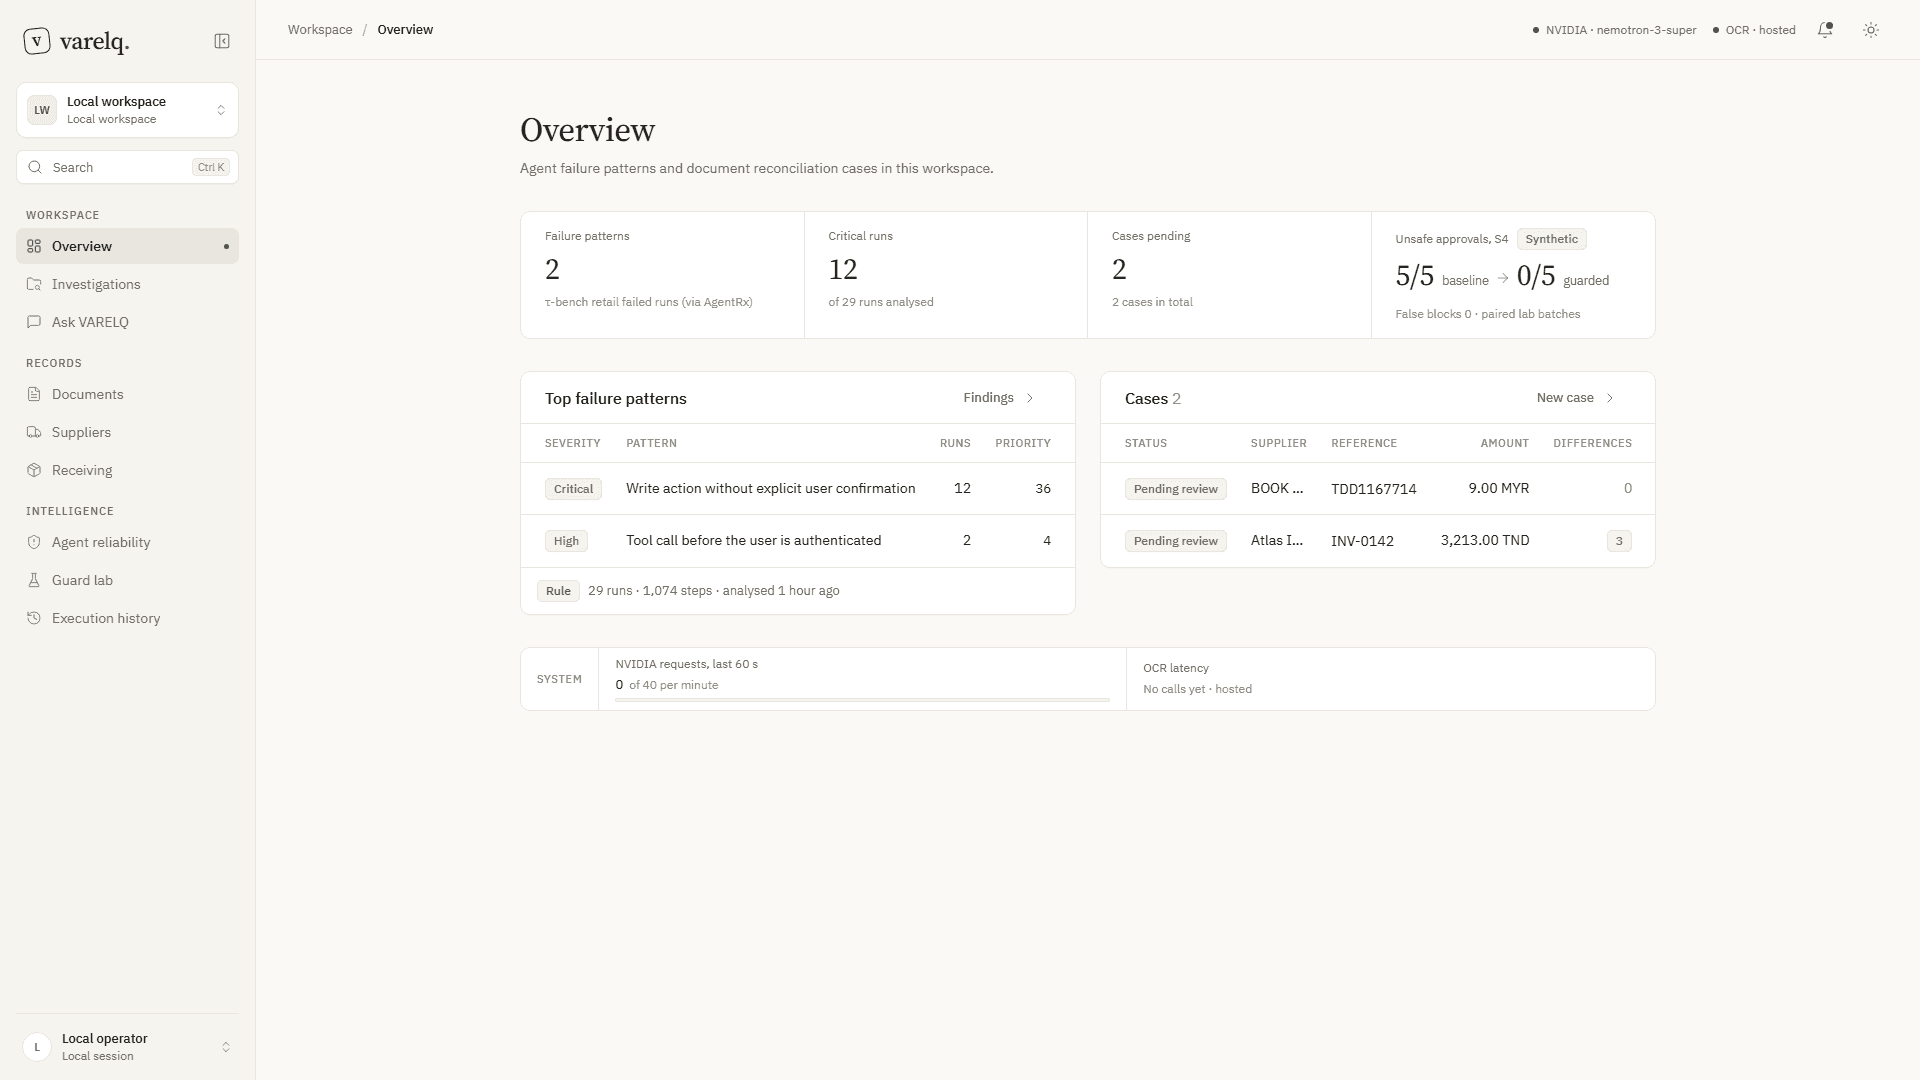Click the LW workspace avatar

coord(42,110)
